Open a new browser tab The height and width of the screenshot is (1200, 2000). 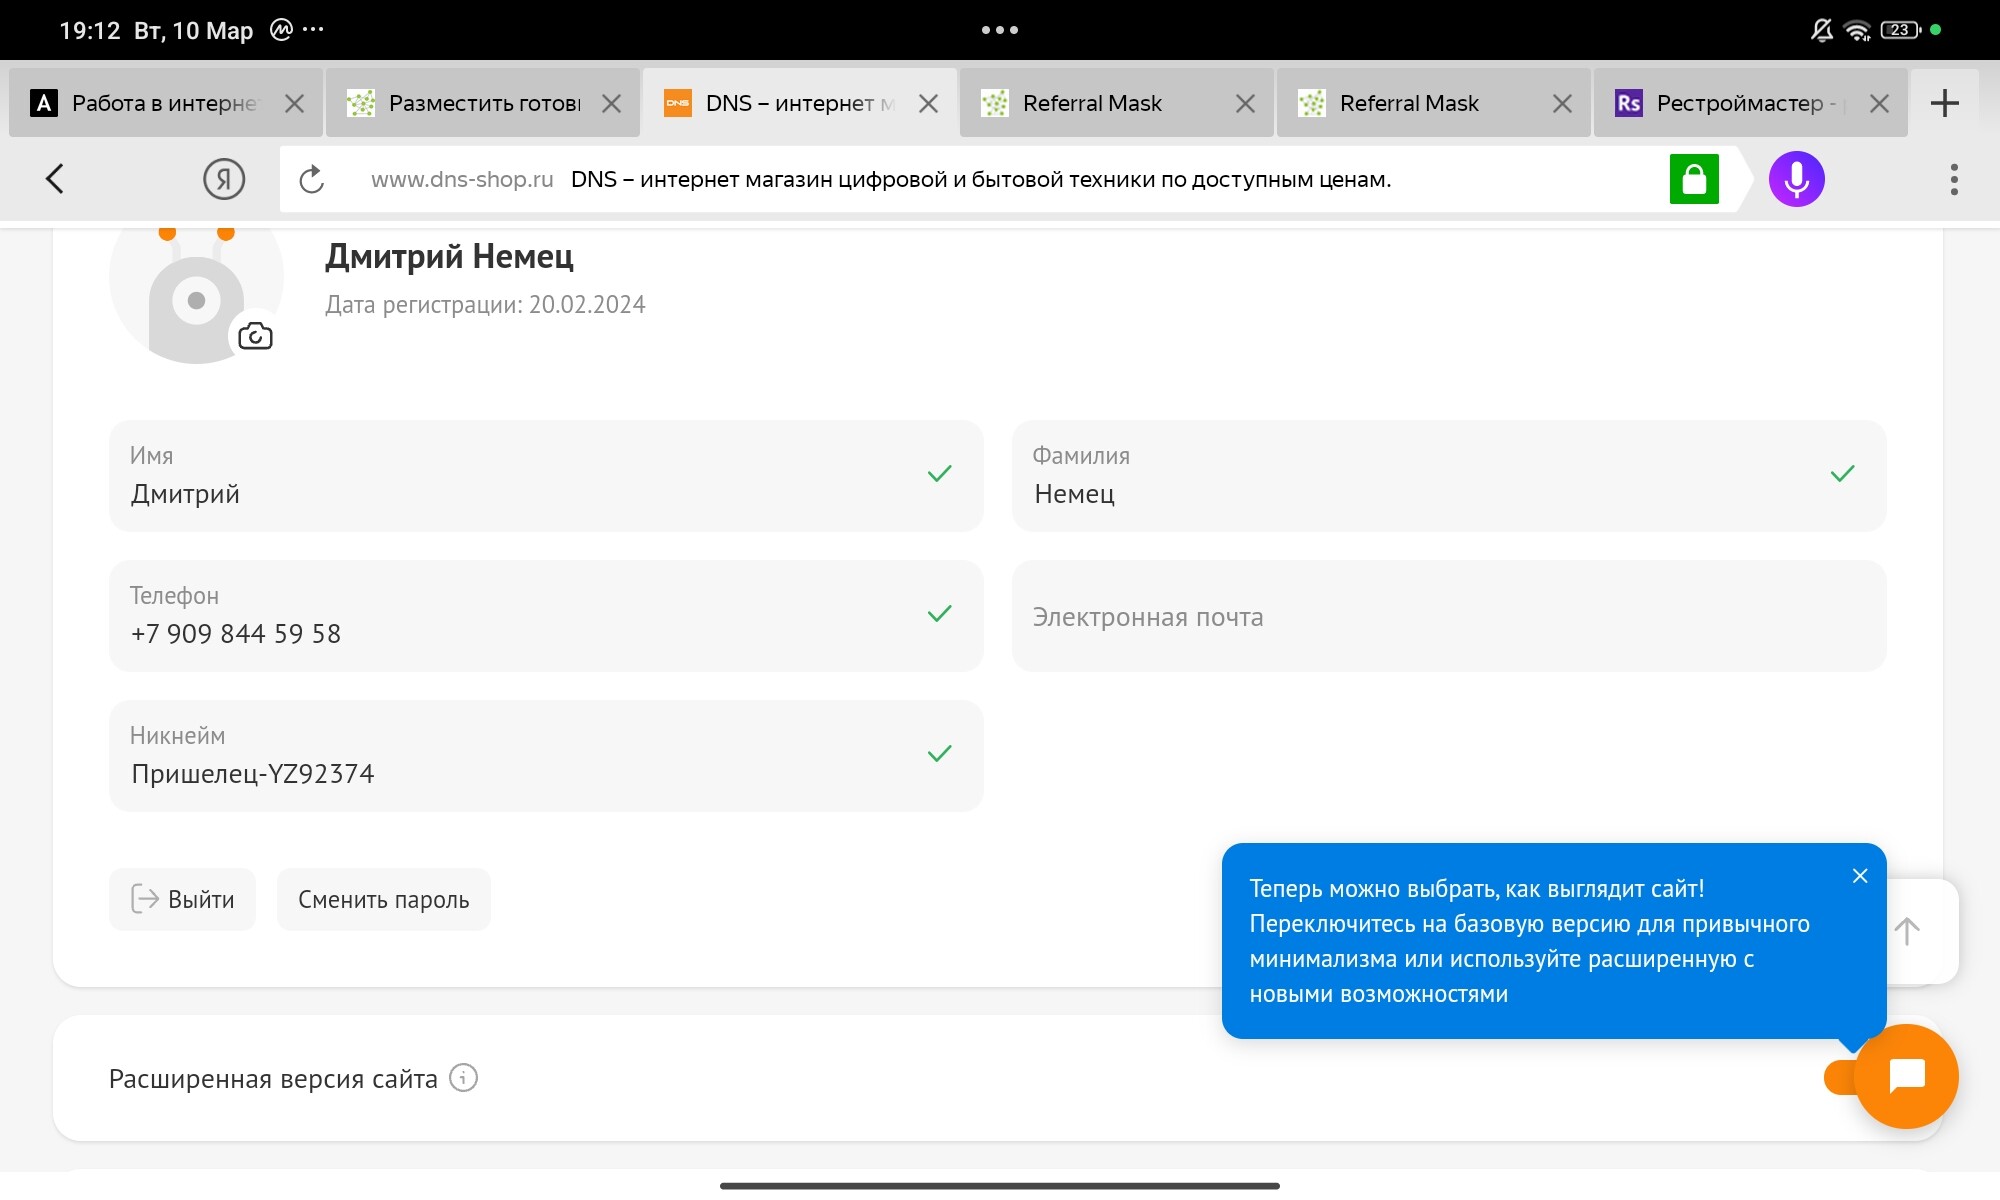click(1944, 103)
